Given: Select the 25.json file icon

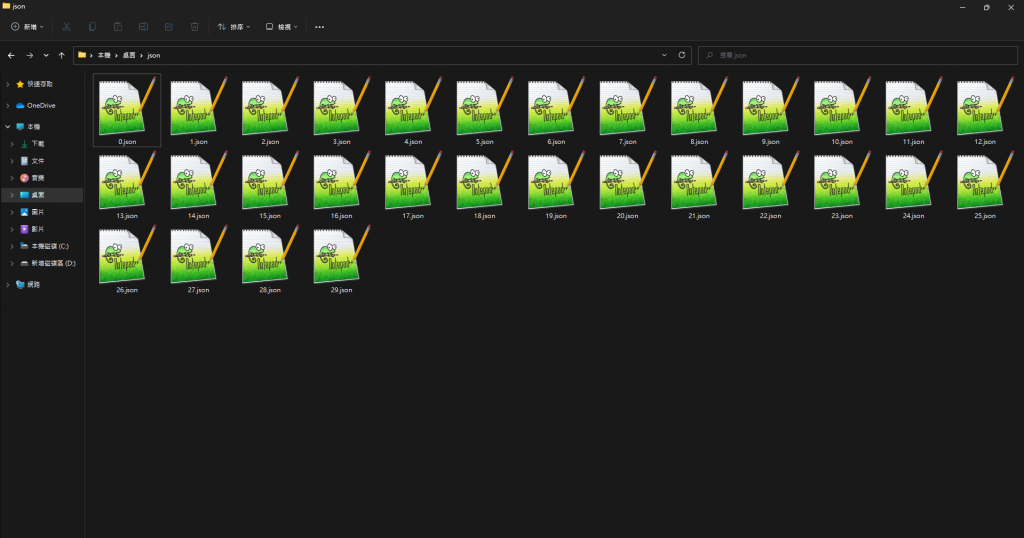Looking at the screenshot, I should [x=985, y=180].
